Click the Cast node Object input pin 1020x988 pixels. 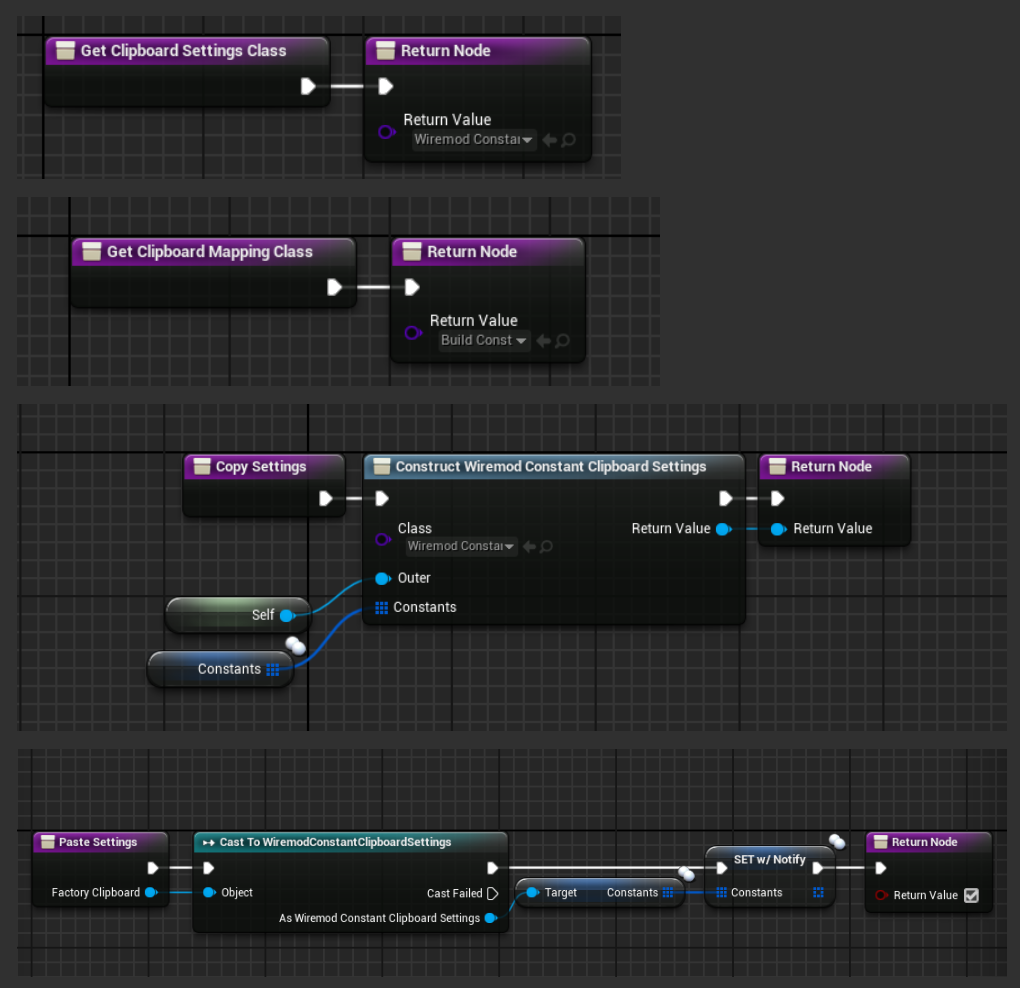[209, 892]
